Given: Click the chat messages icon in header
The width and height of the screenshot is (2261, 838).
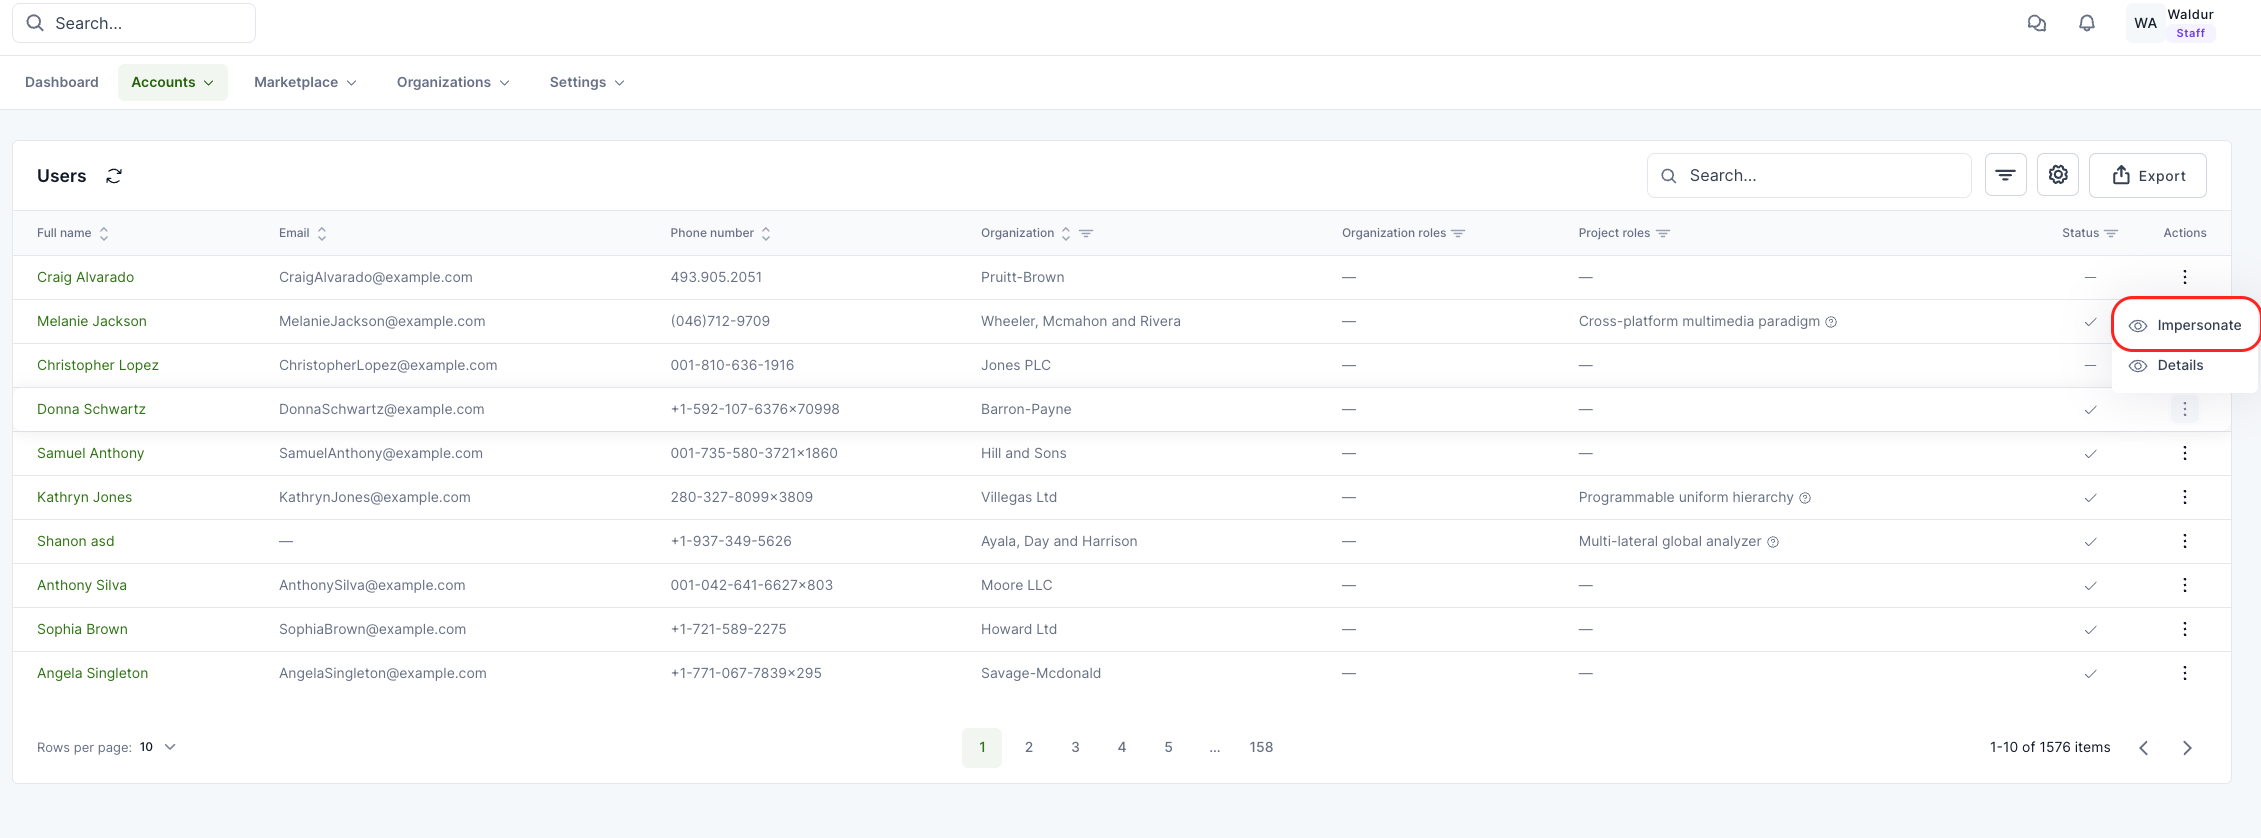Looking at the screenshot, I should (2036, 23).
